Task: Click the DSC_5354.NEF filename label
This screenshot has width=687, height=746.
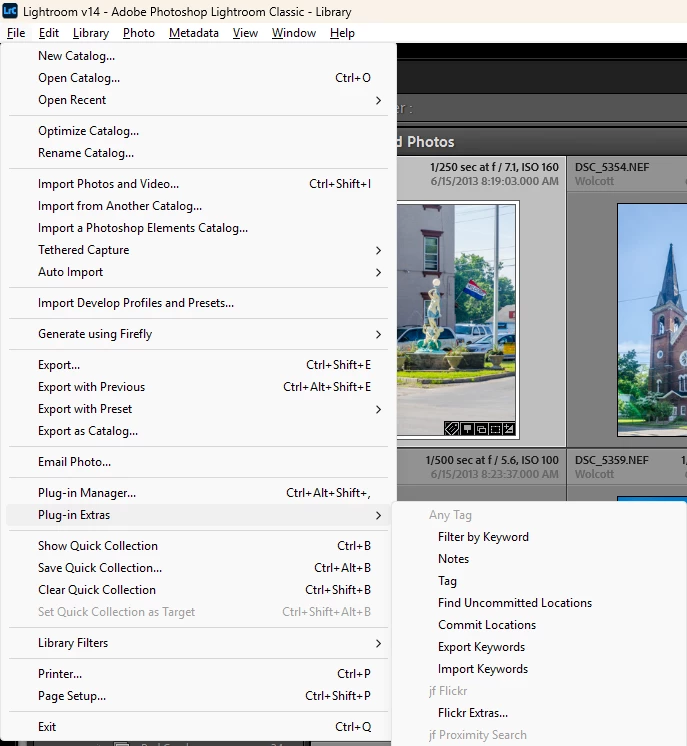Action: pos(612,167)
